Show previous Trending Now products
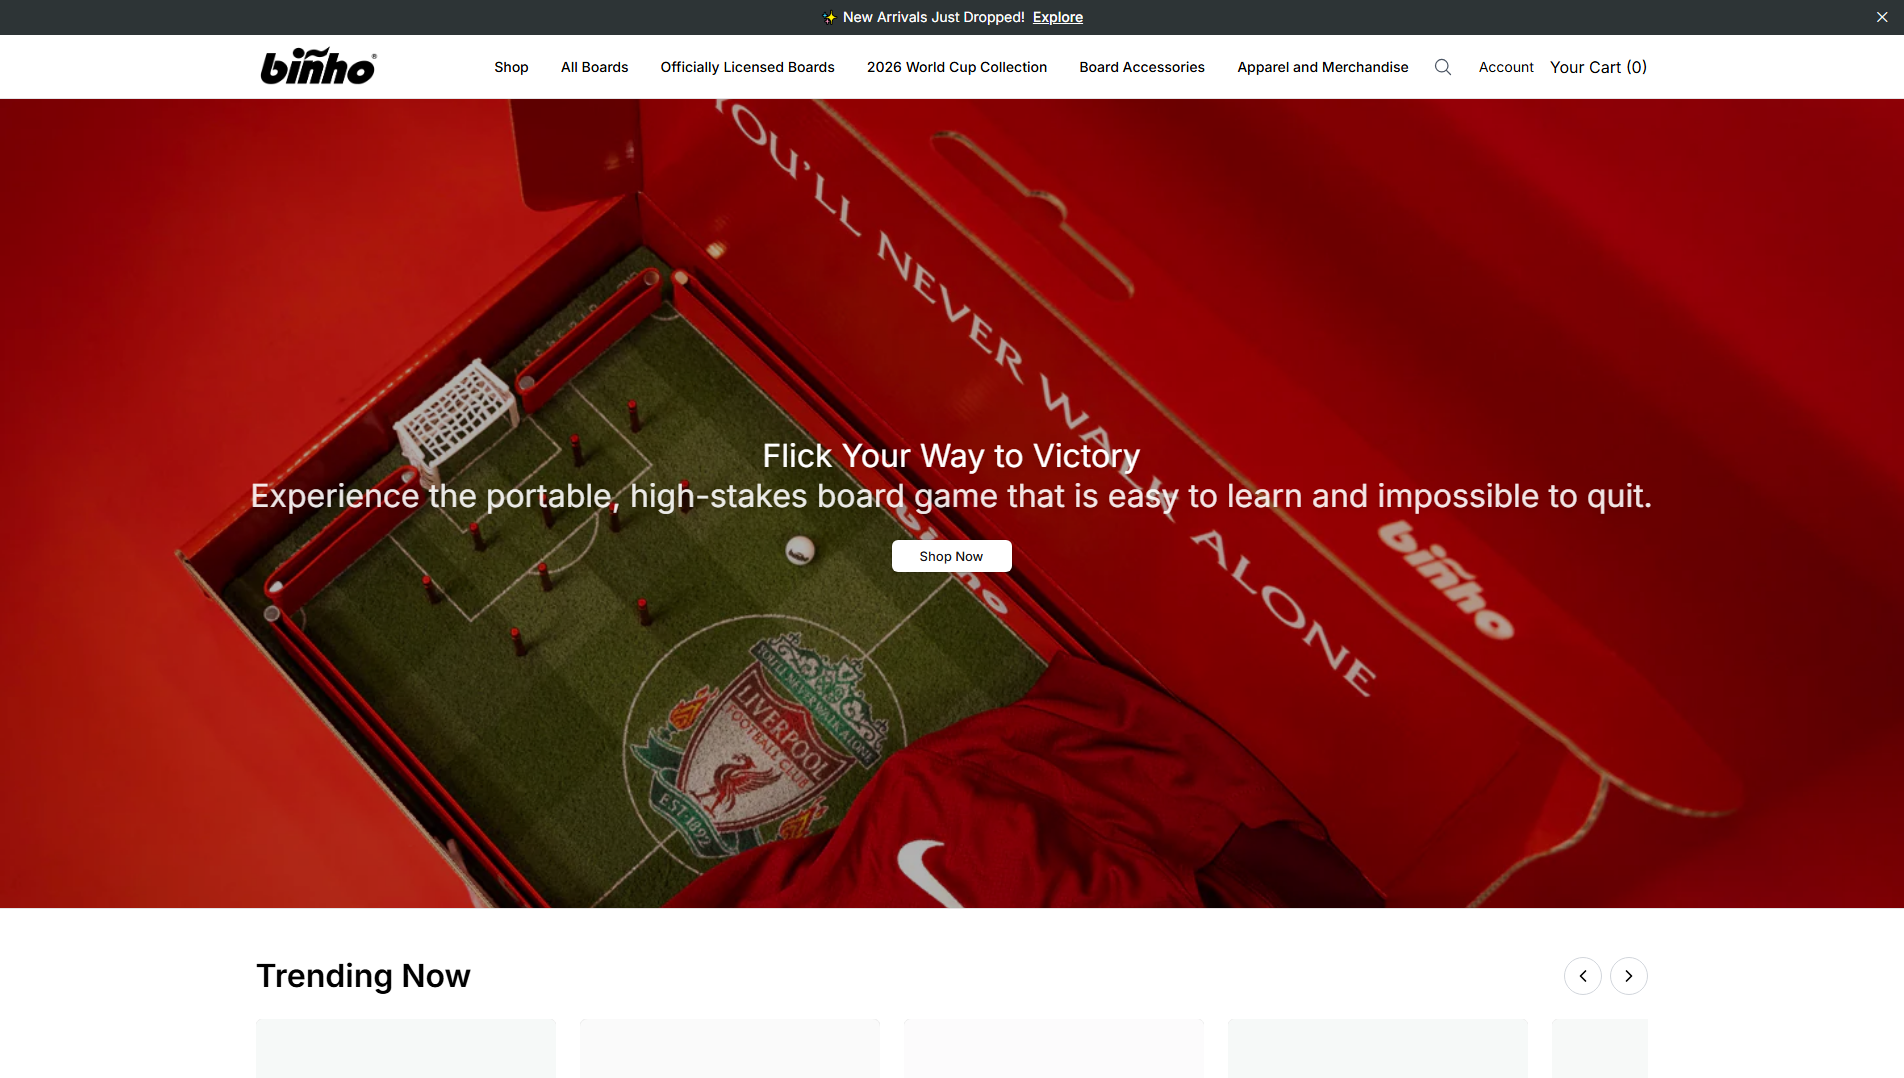Image resolution: width=1904 pixels, height=1078 pixels. pyautogui.click(x=1583, y=976)
